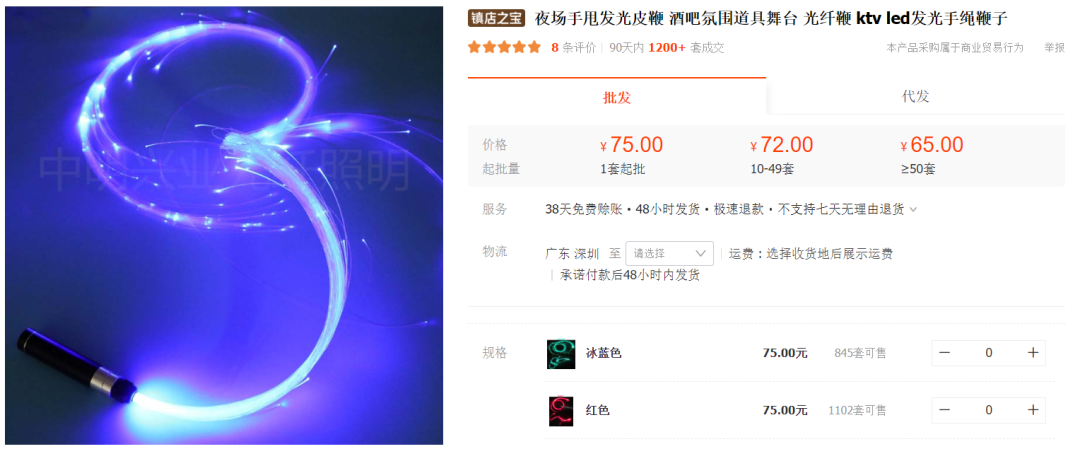
Task: Switch to the 代发 tab
Action: click(915, 96)
